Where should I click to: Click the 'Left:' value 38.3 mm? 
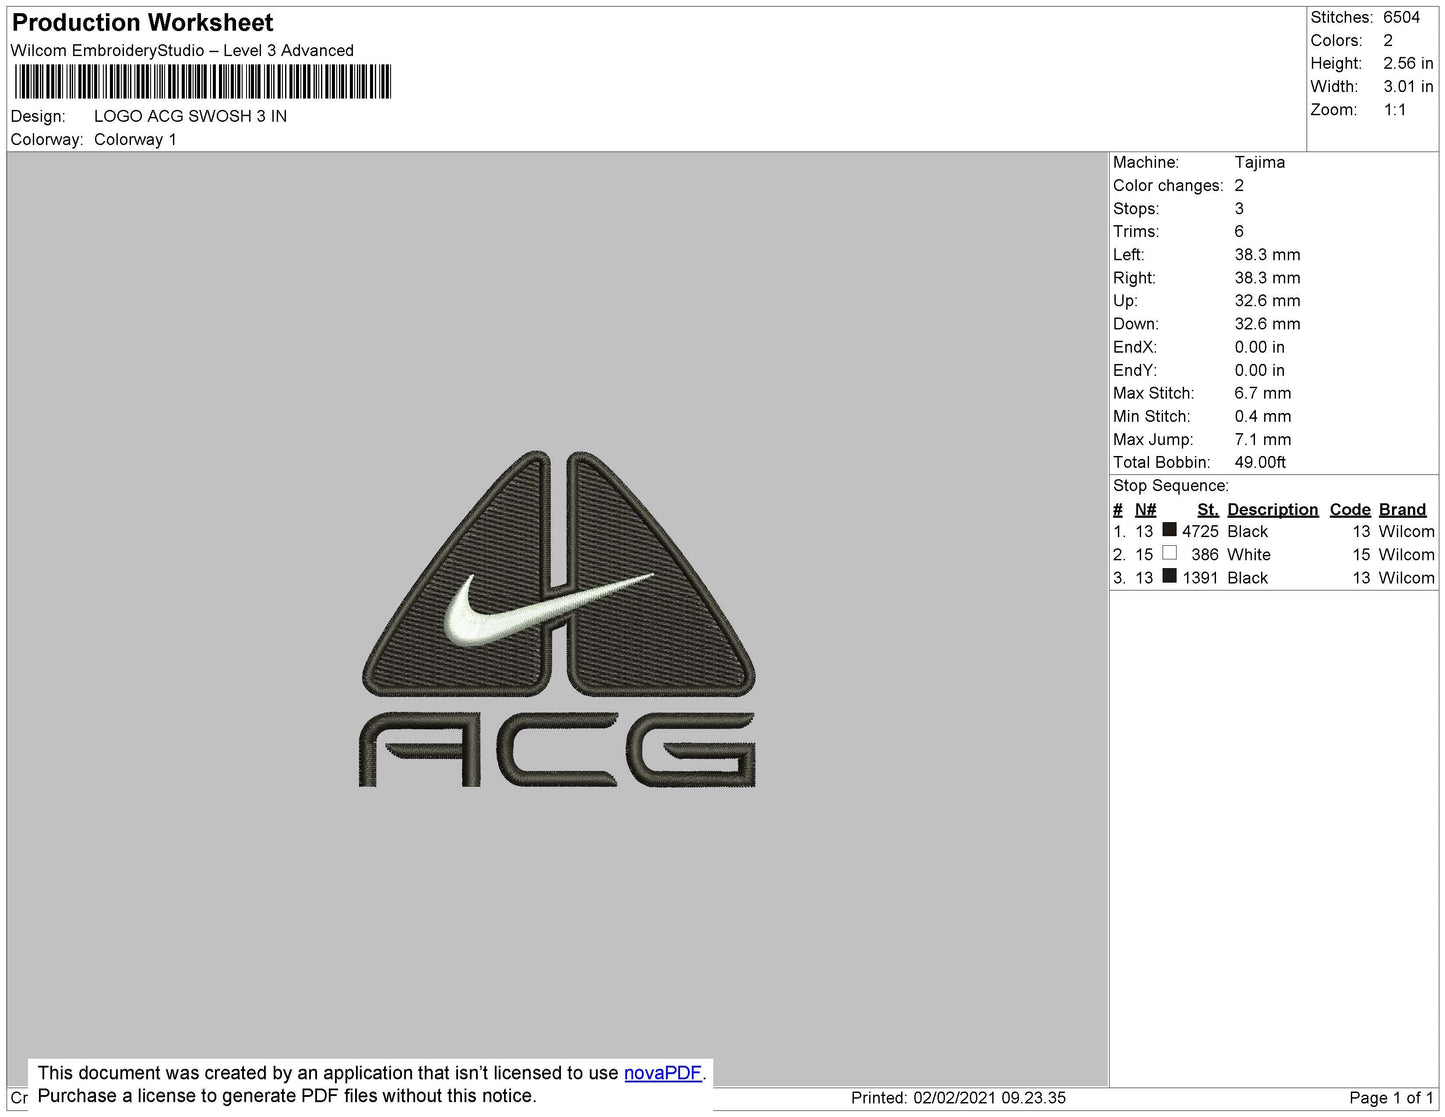pos(1268,254)
